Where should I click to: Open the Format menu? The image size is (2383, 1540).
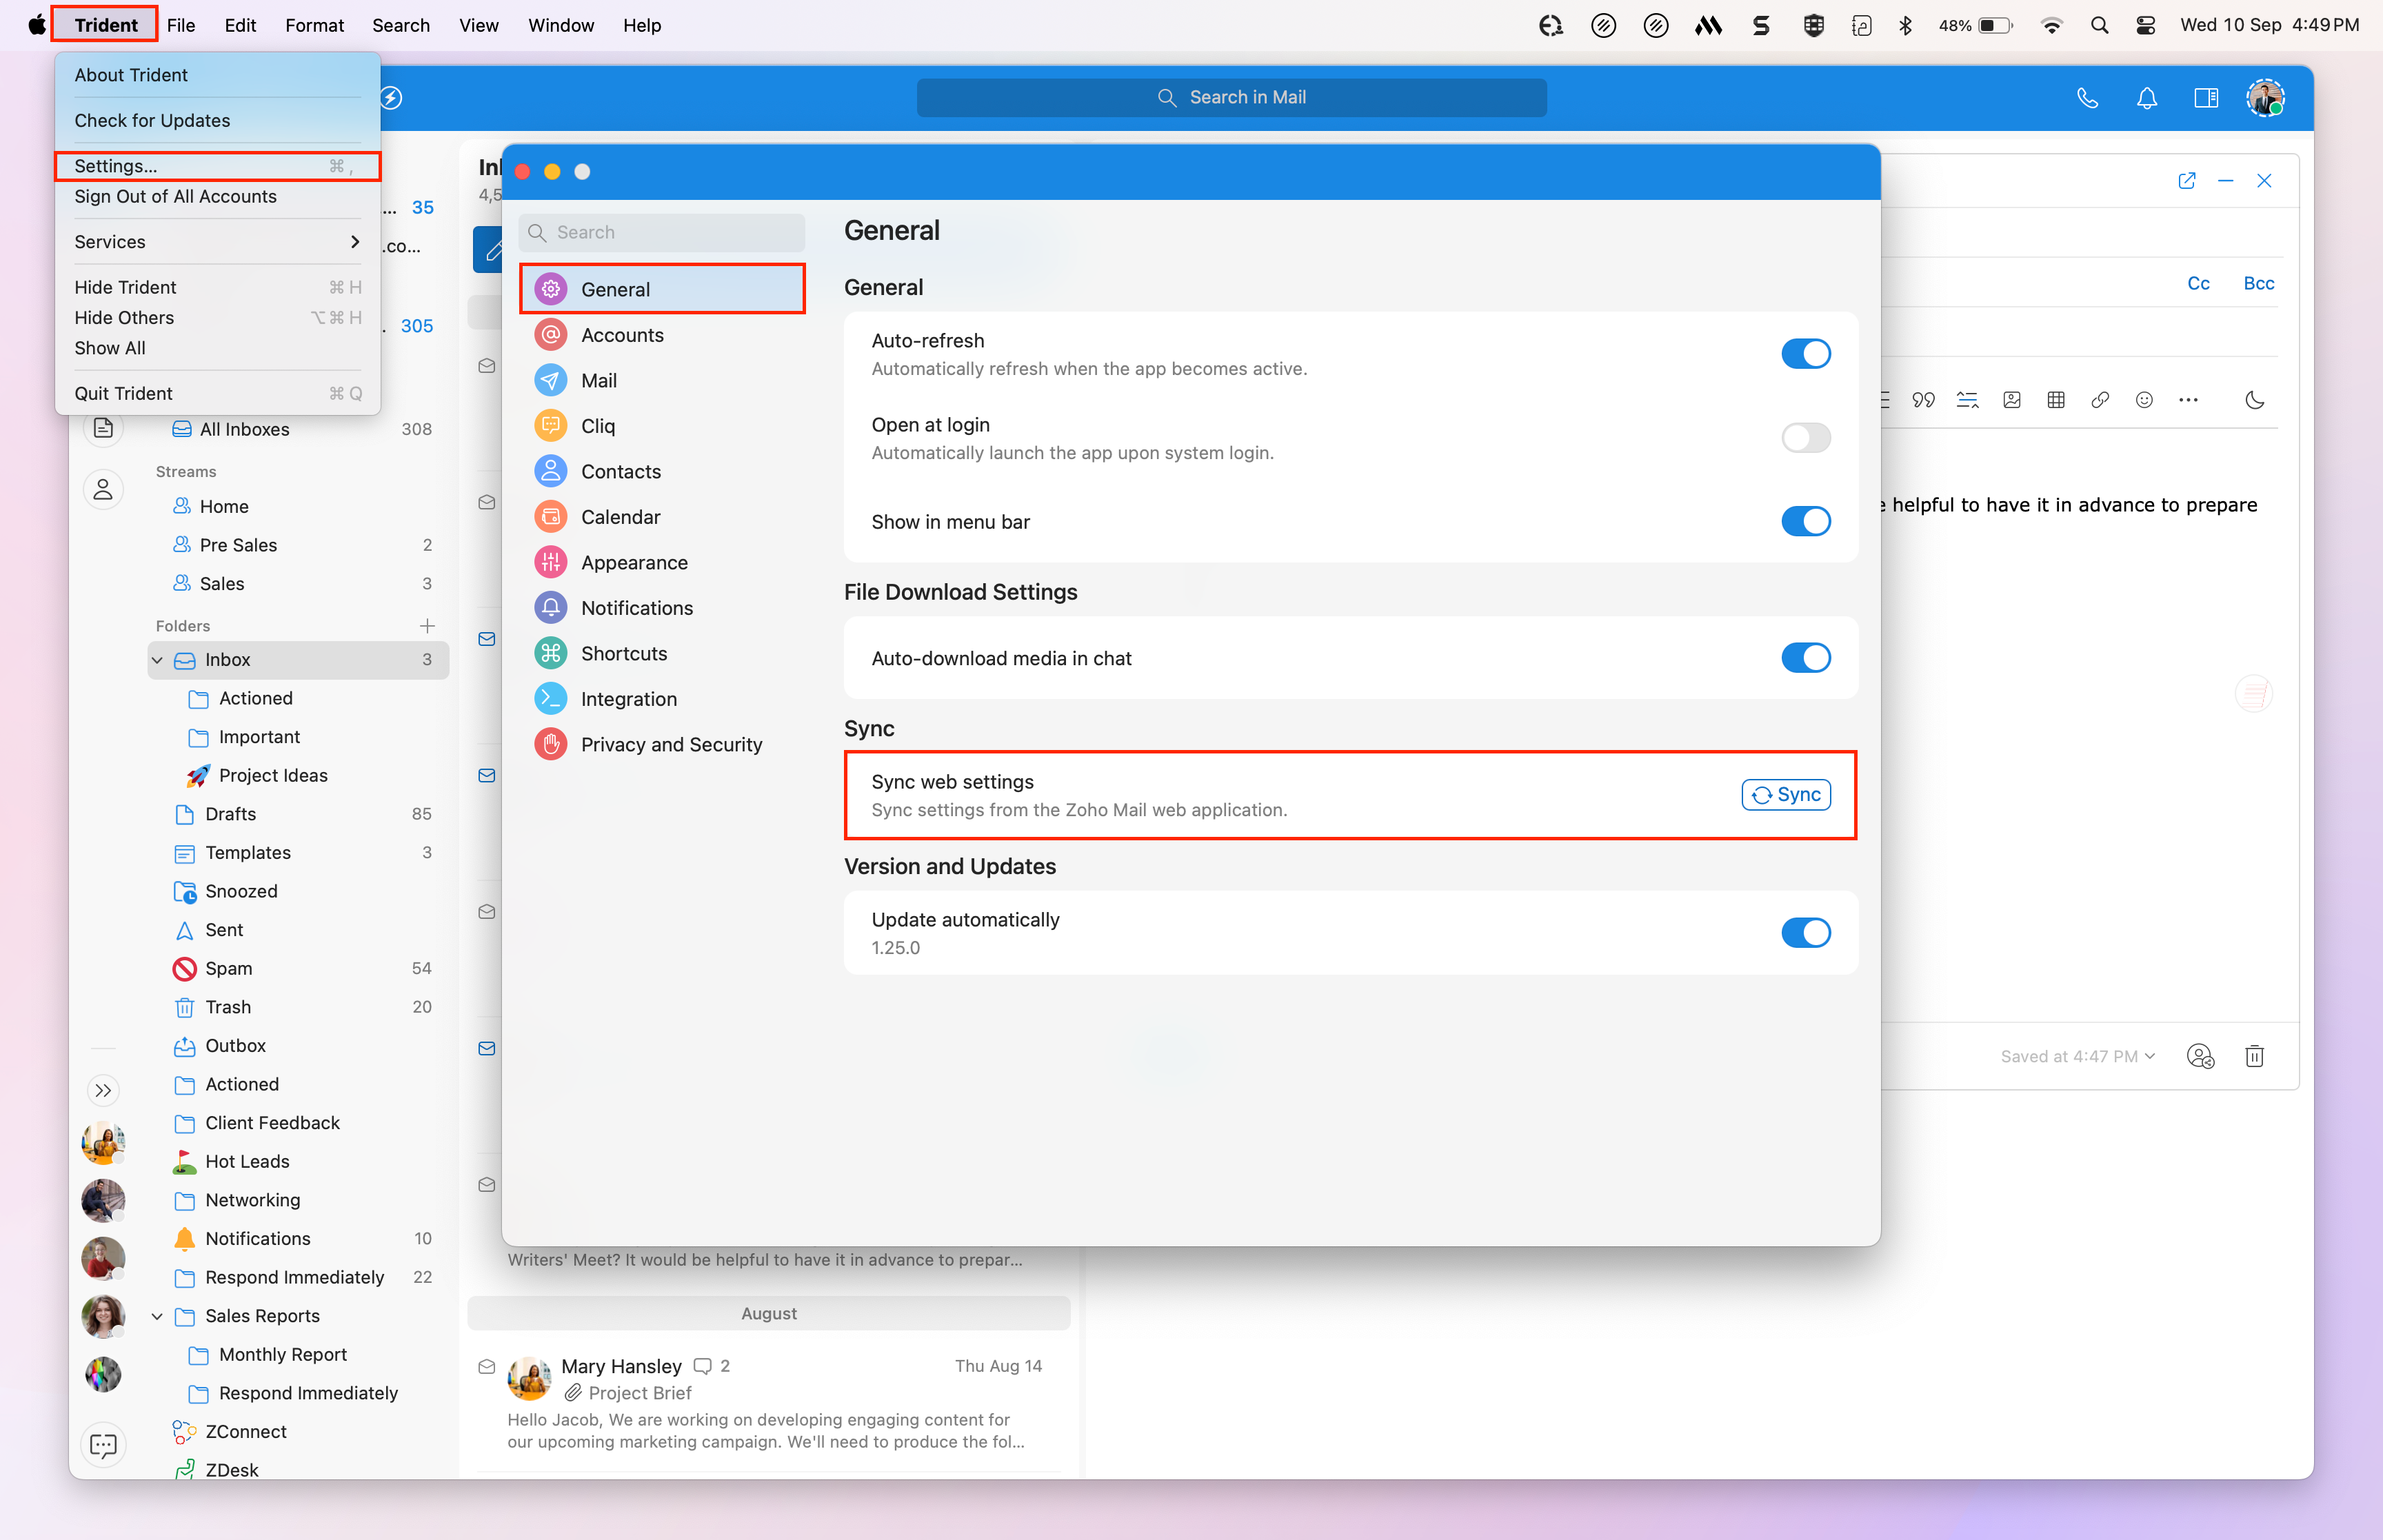coord(314,25)
